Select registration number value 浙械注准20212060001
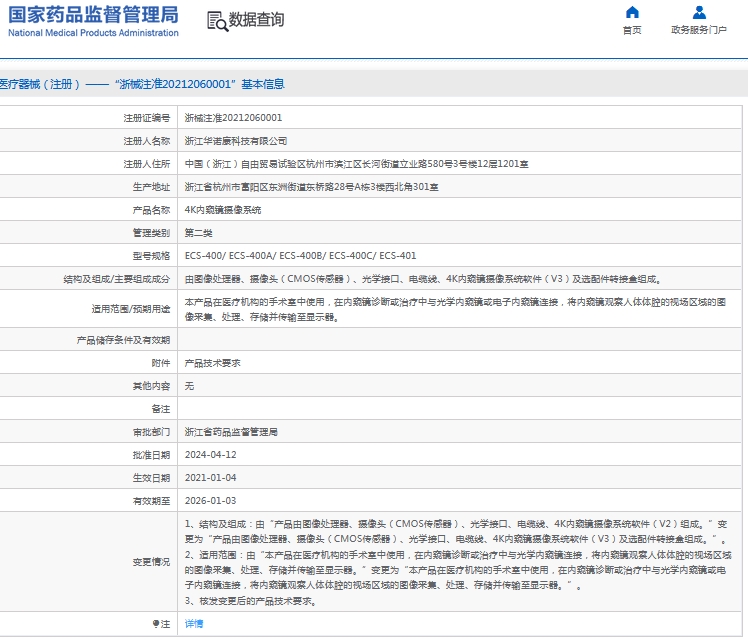Image resolution: width=748 pixels, height=640 pixels. click(x=233, y=118)
